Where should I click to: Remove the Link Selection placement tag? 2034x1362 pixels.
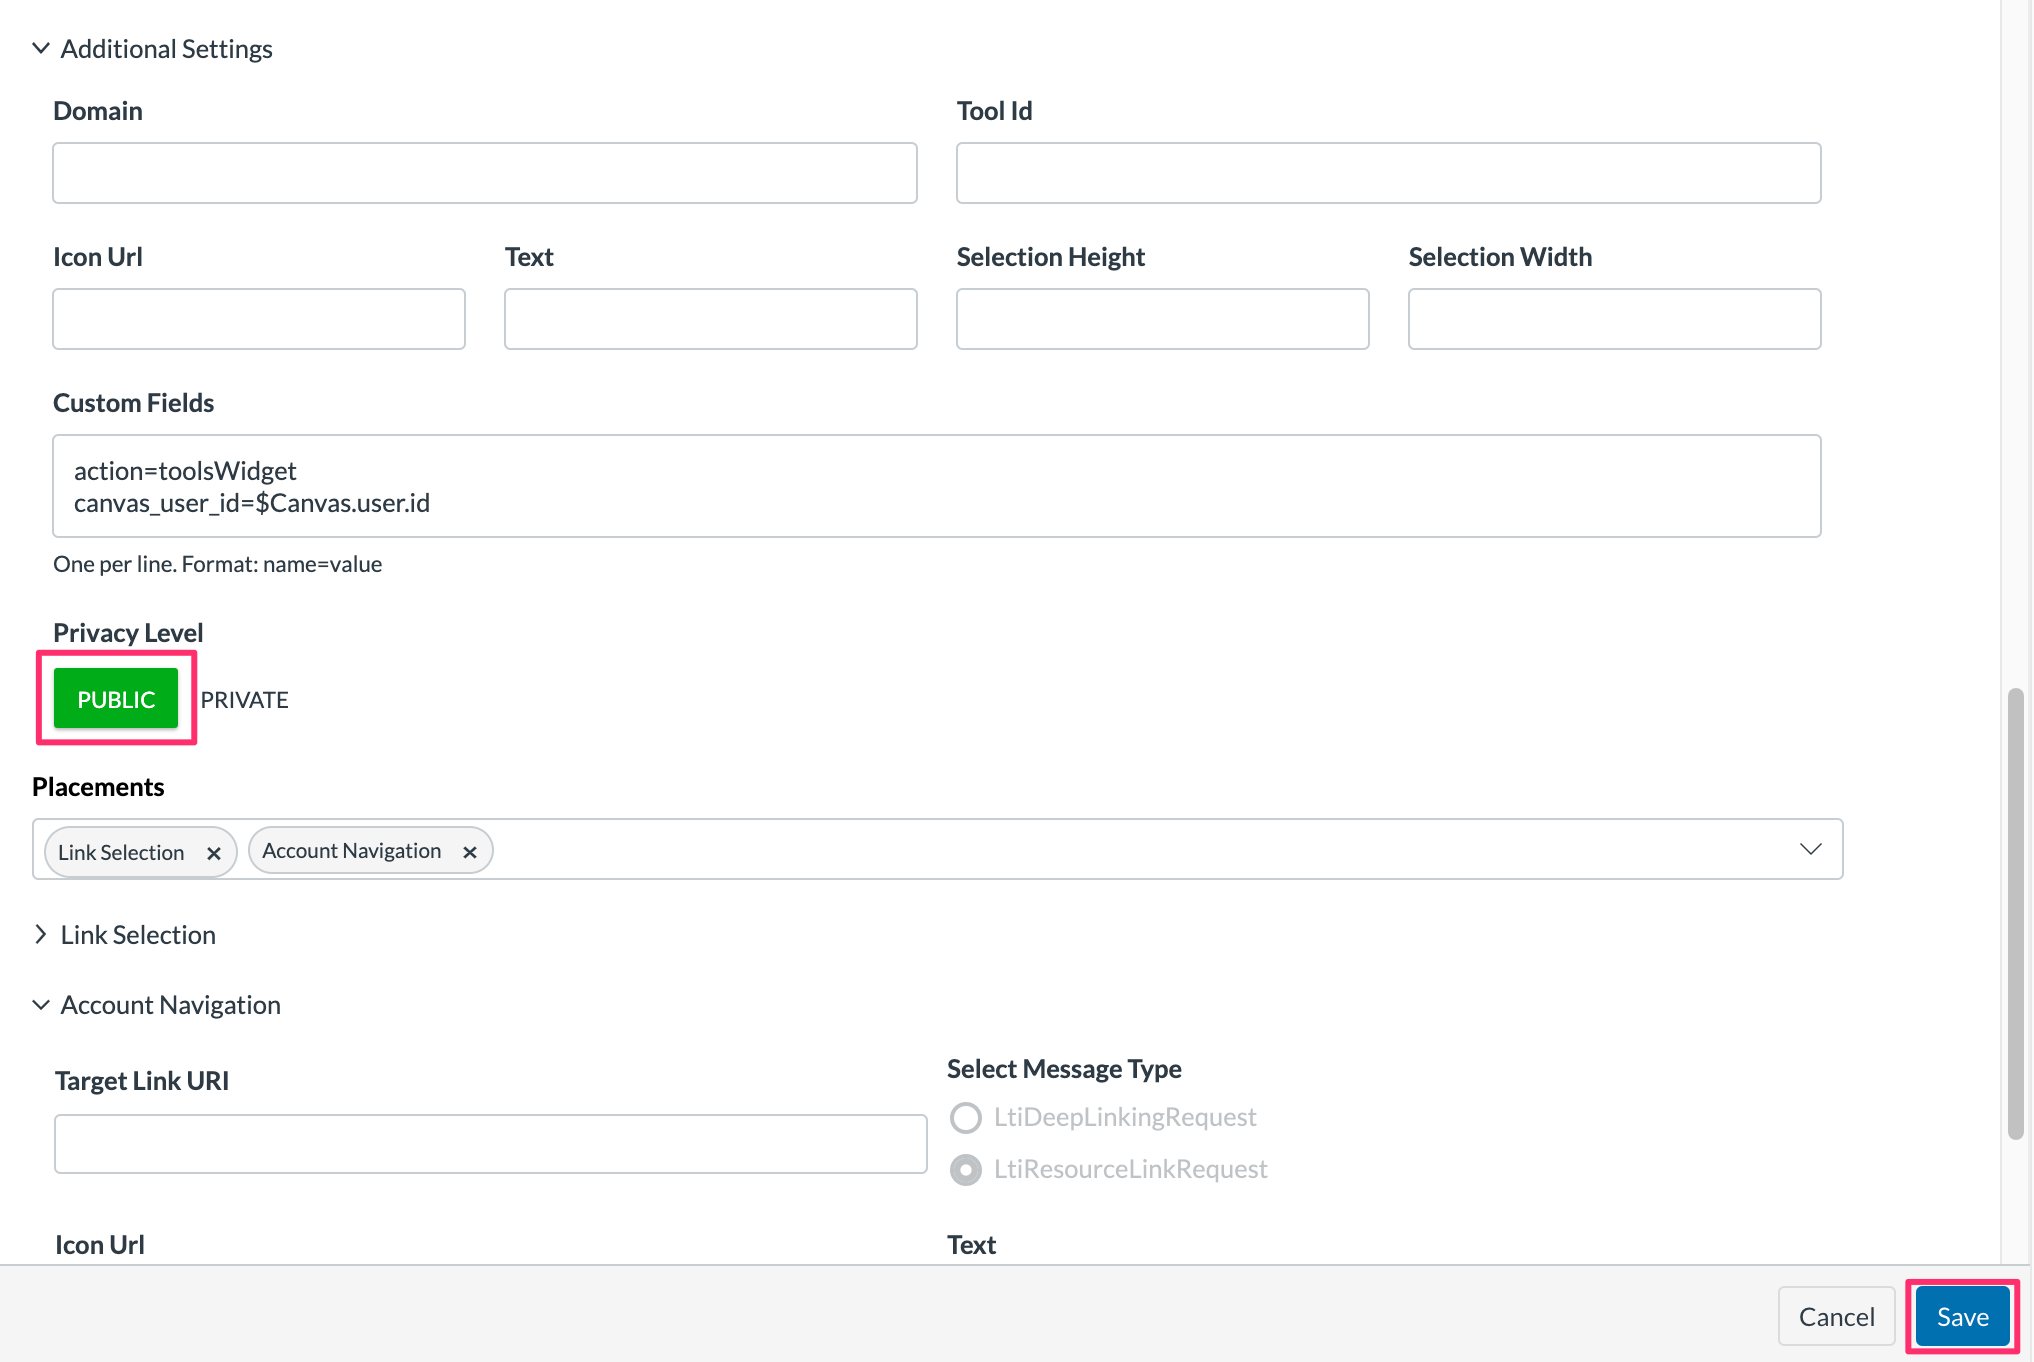point(214,853)
